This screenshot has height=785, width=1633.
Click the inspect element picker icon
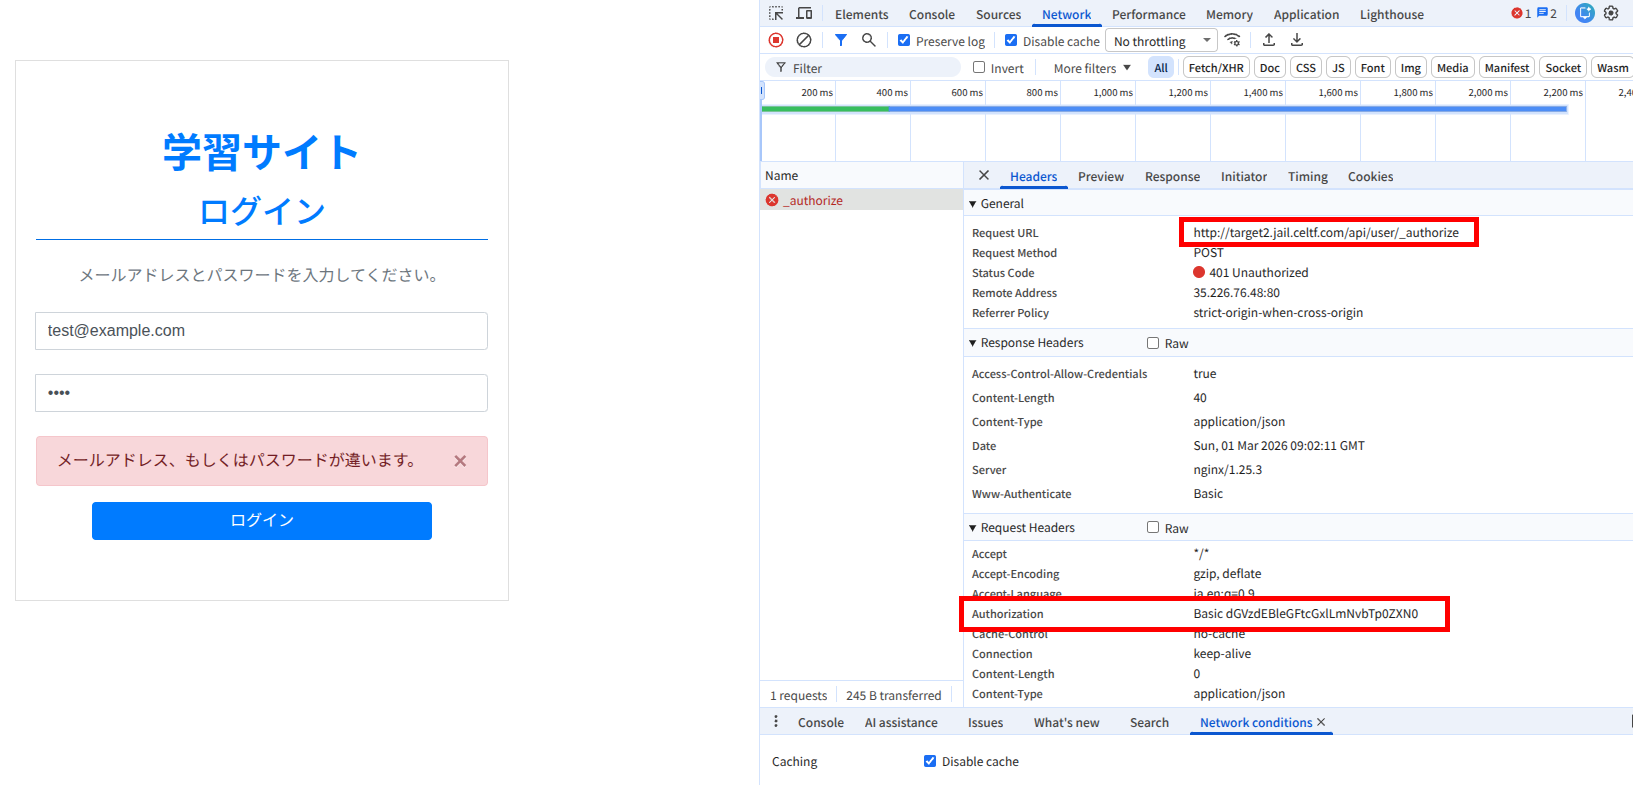click(776, 14)
